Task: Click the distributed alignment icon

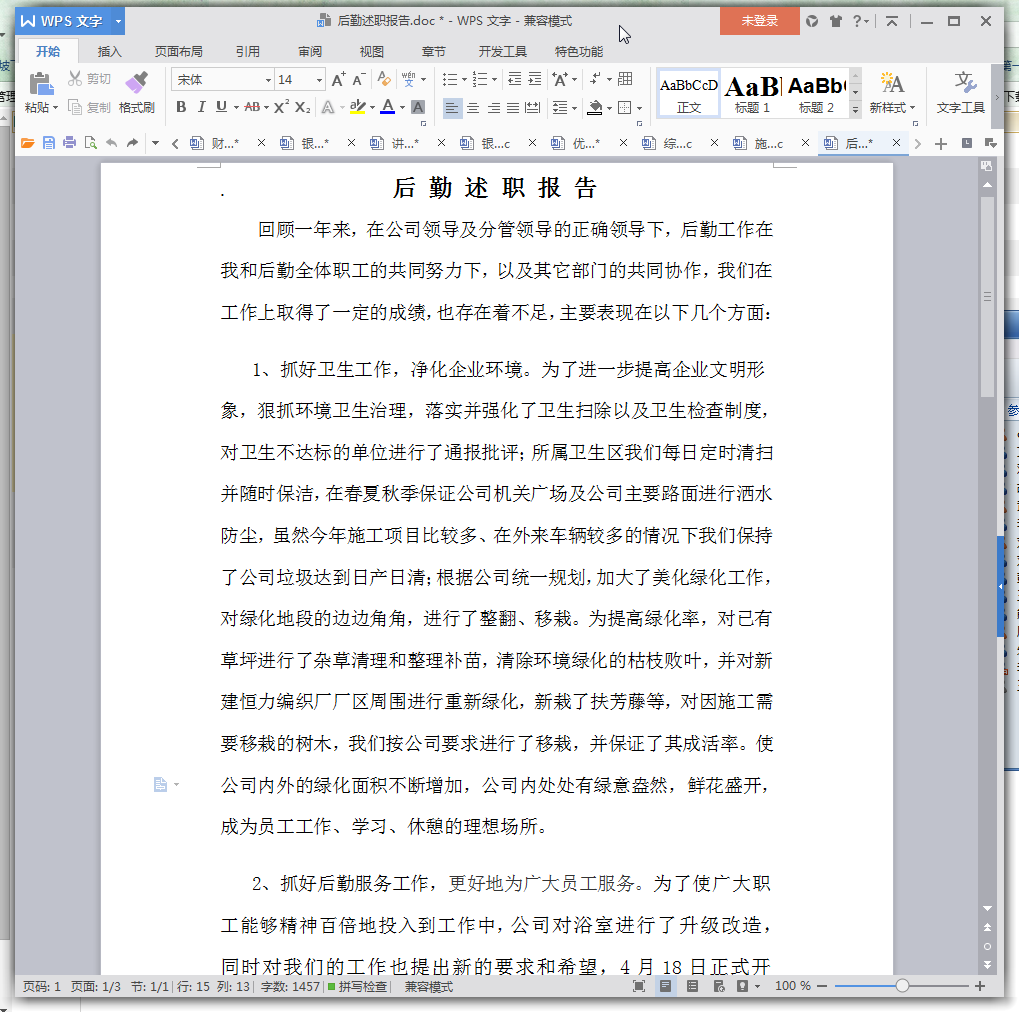Action: pos(532,107)
